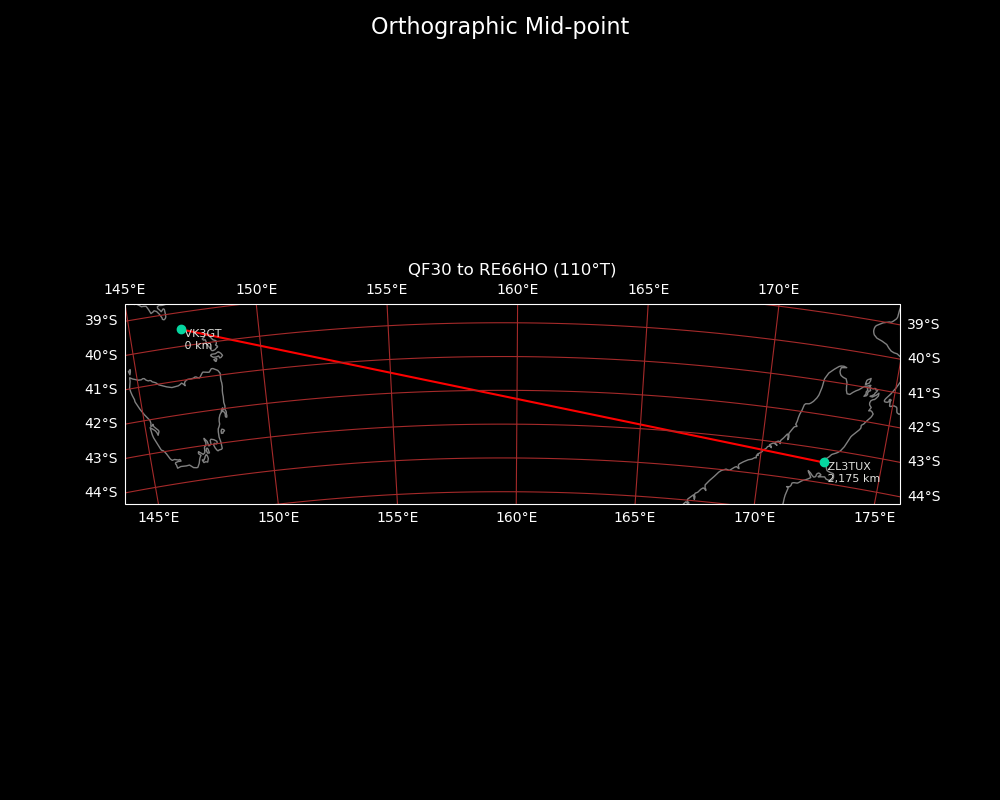Click the 175°E label on bottom axis
The image size is (1000, 800).
click(874, 518)
